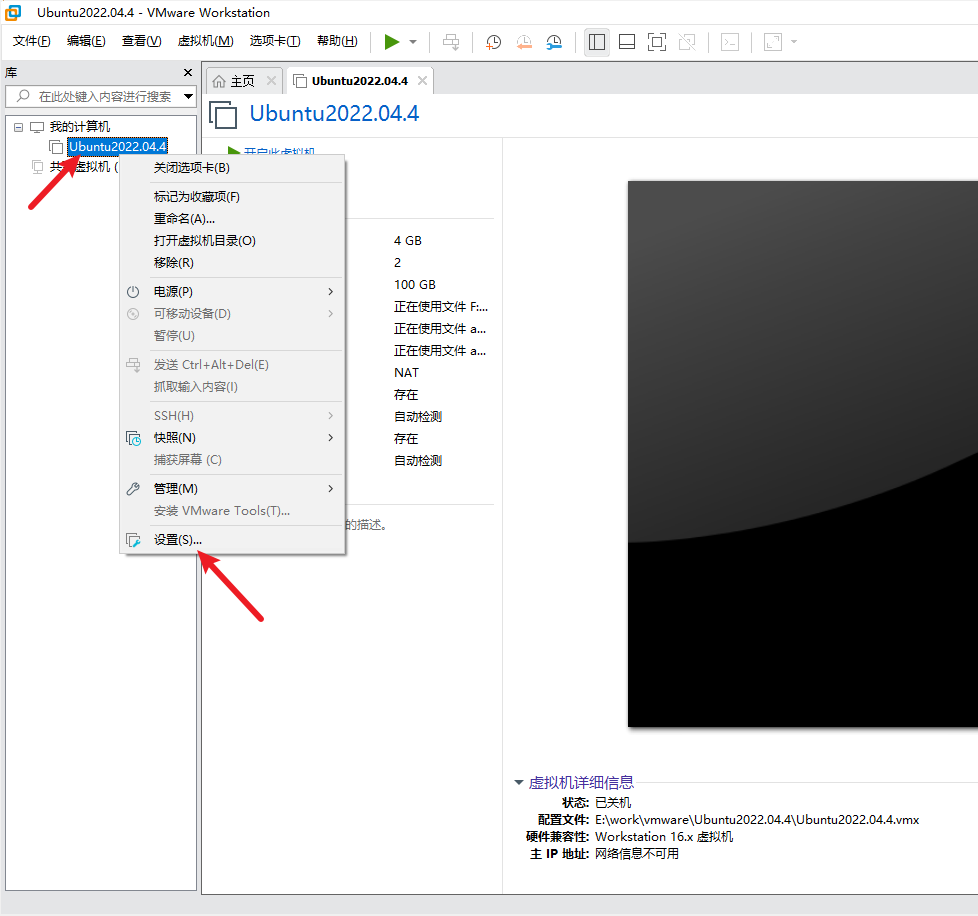978x916 pixels.
Task: Open the 编辑(E) menu
Action: [86, 41]
